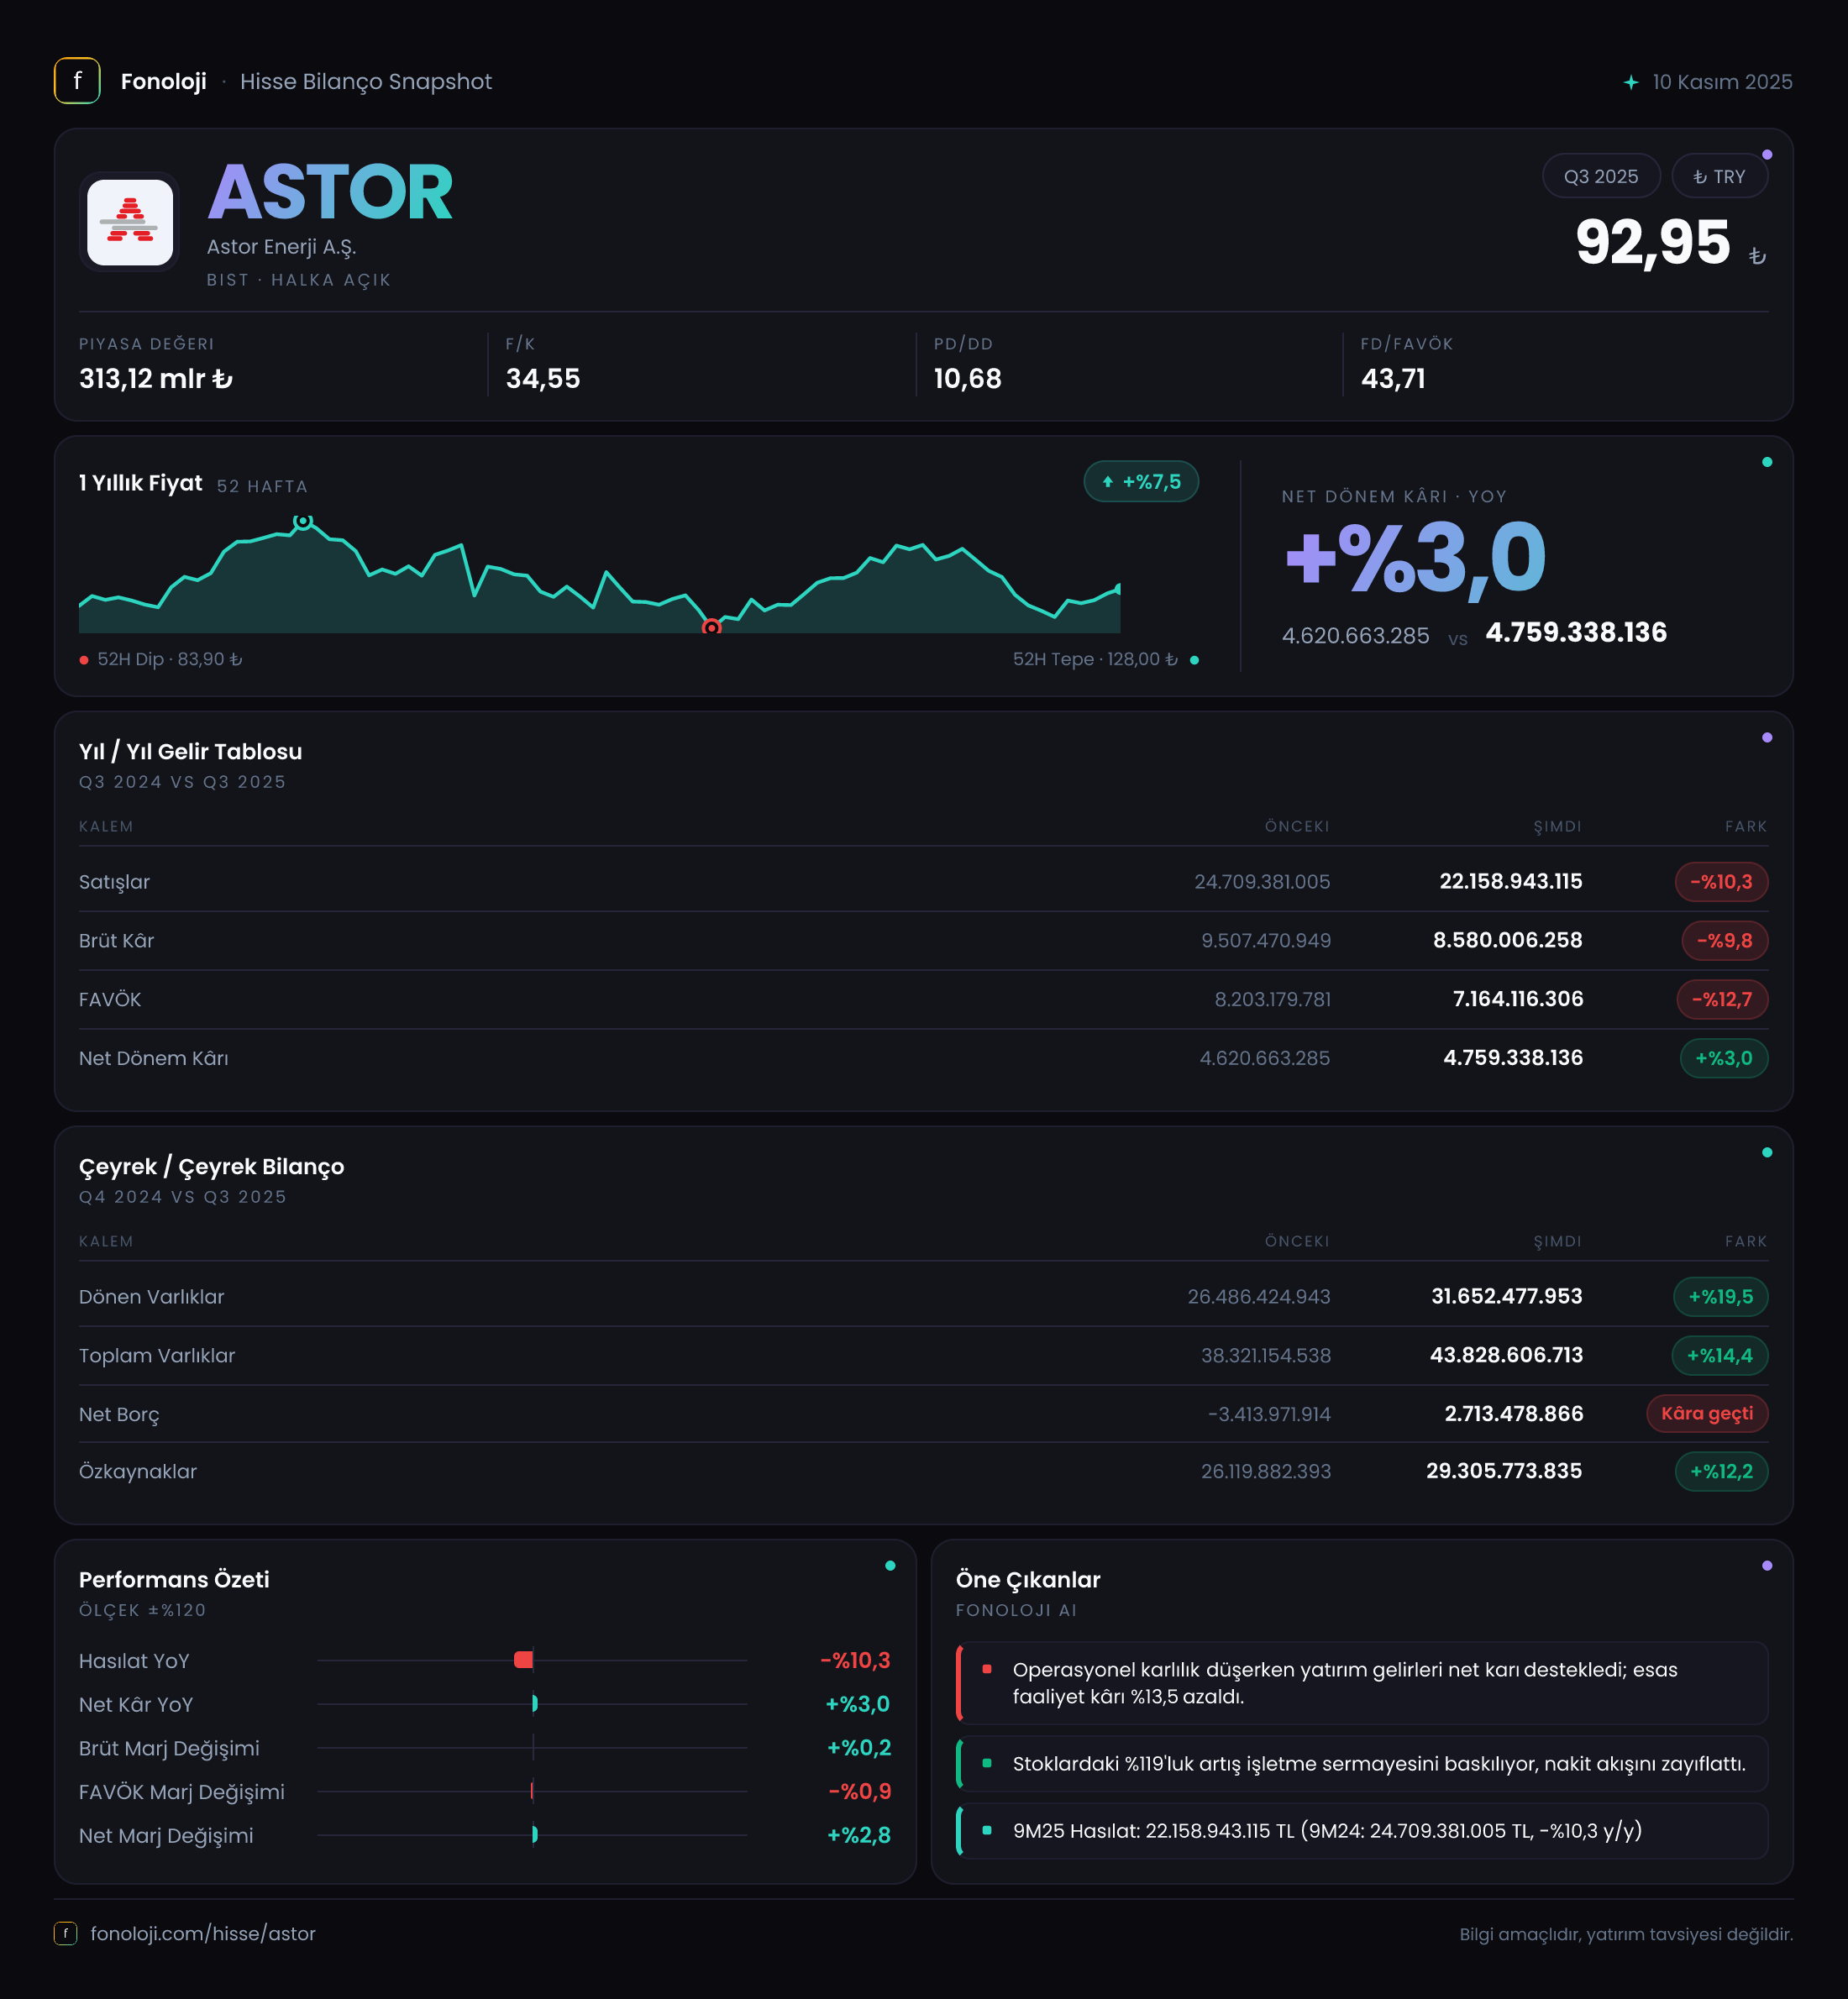1848x1999 pixels.
Task: Click the Çeyrek / Çeyrek Bilanço heading
Action: pyautogui.click(x=211, y=1167)
